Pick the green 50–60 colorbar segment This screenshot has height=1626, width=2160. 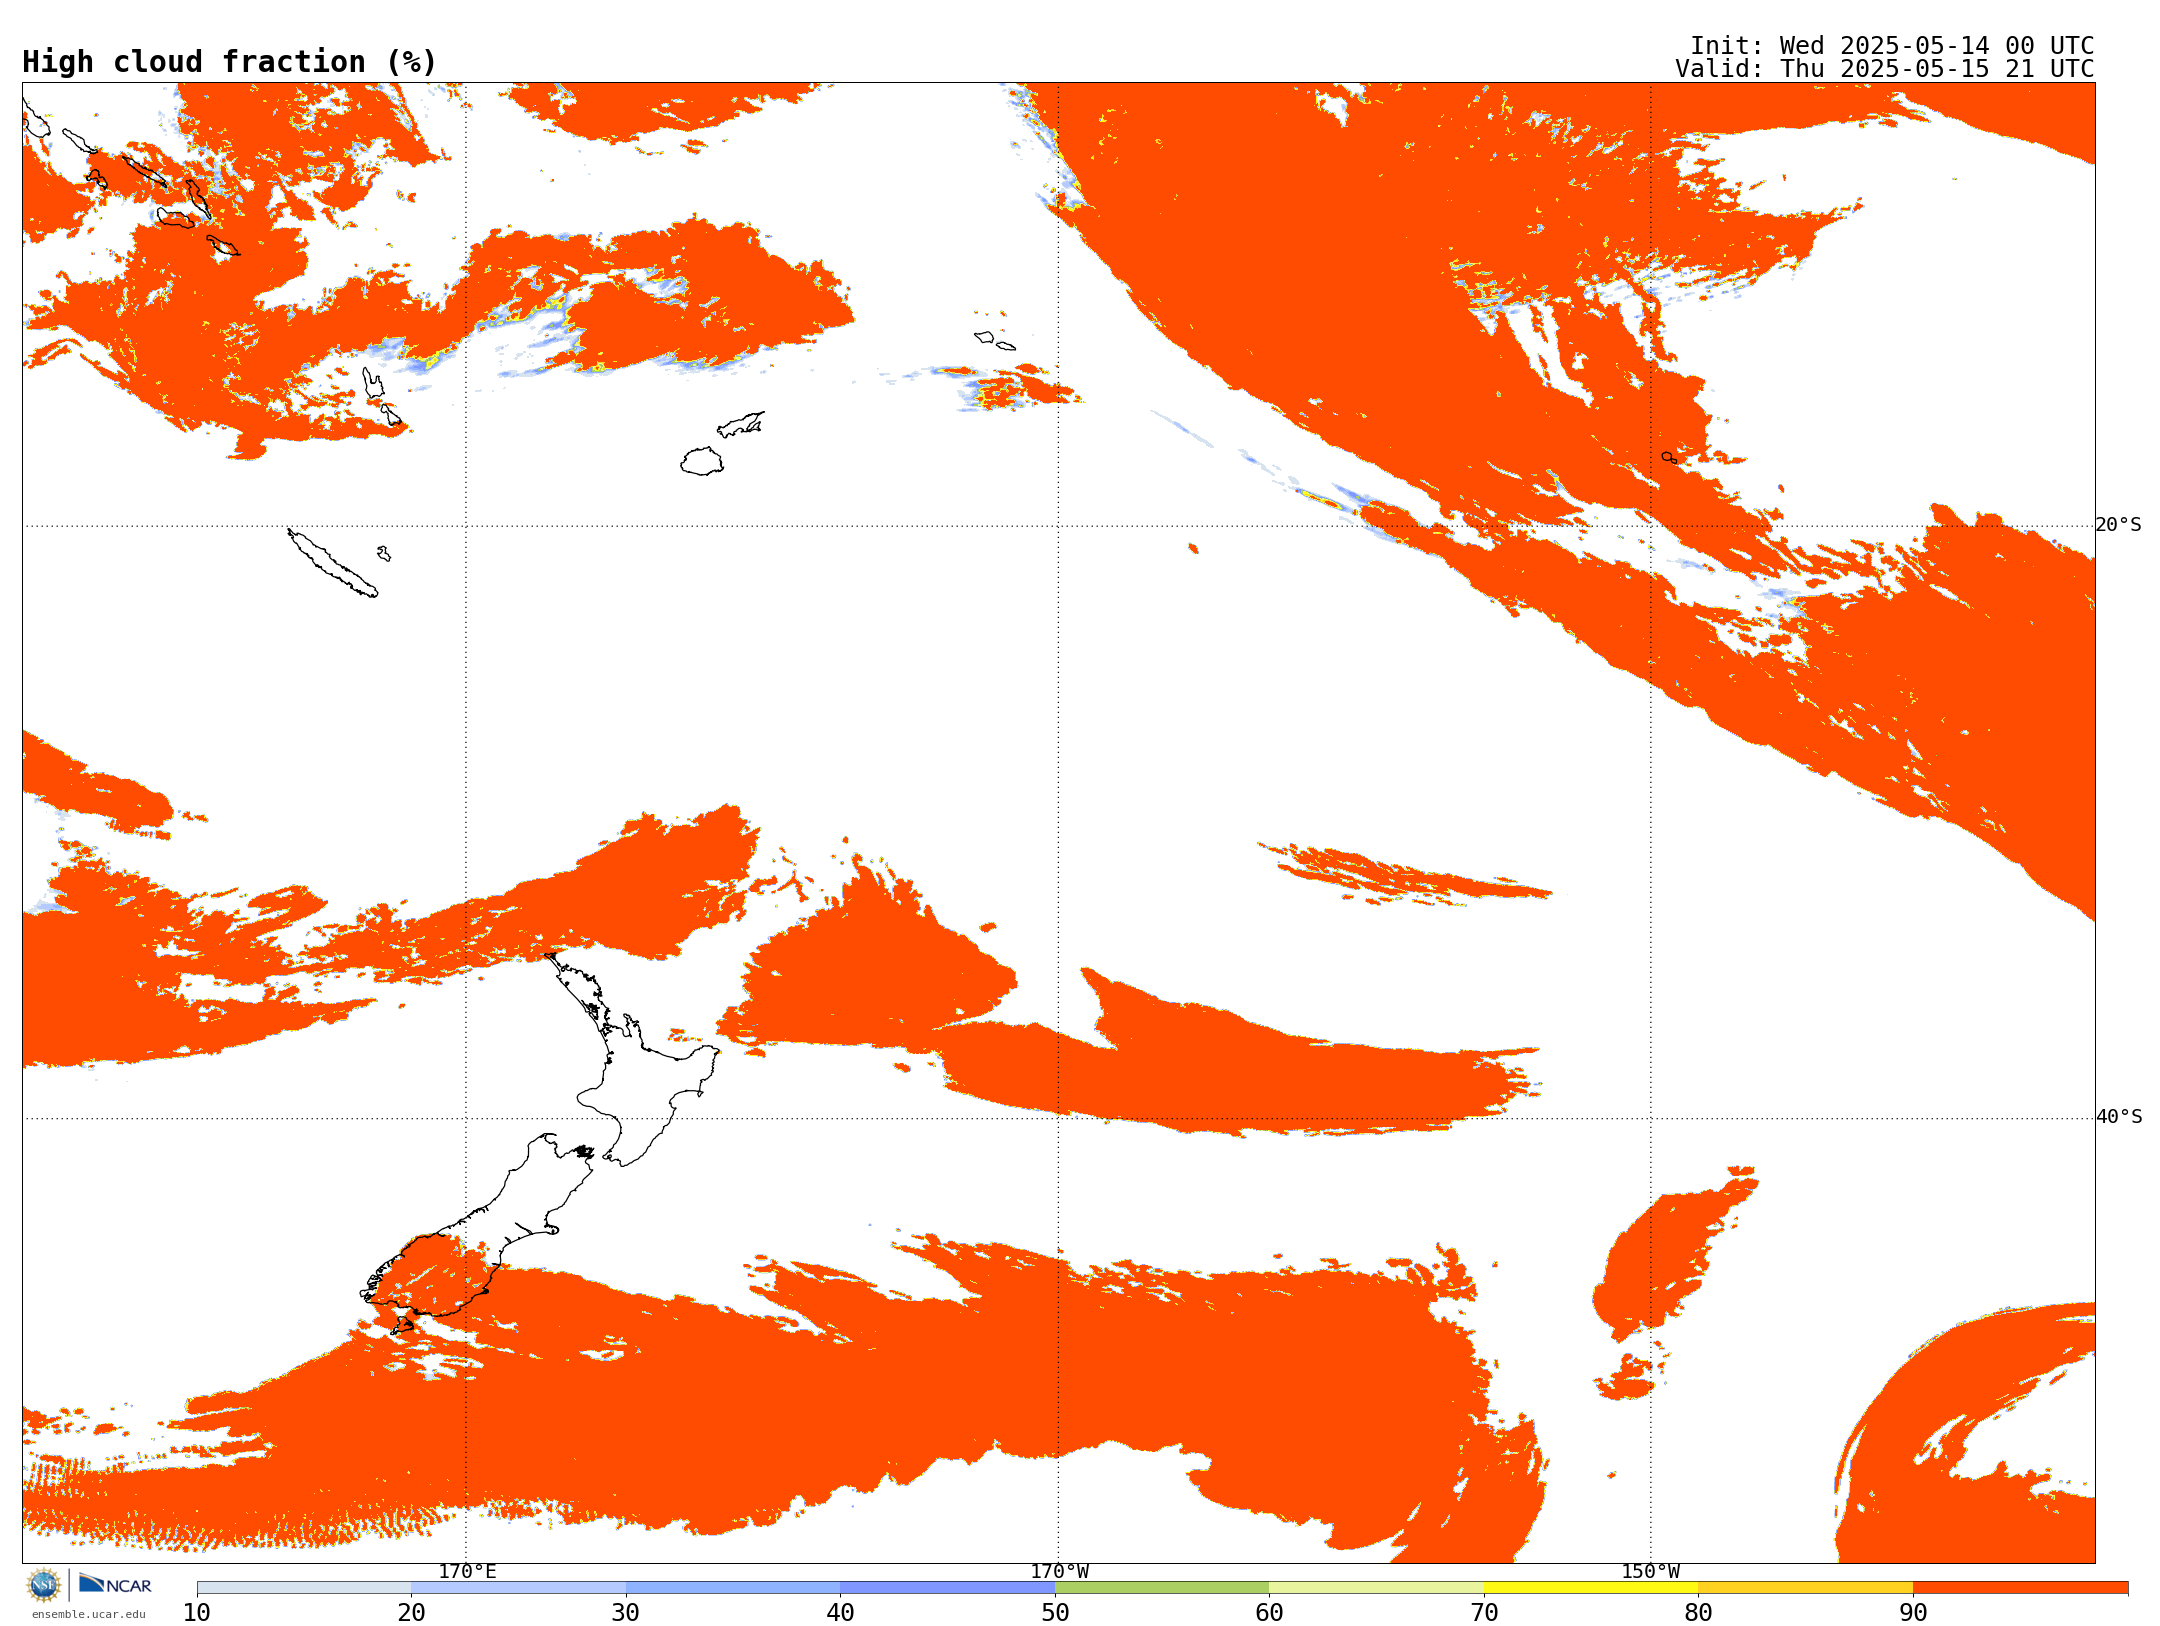(x=1162, y=1588)
